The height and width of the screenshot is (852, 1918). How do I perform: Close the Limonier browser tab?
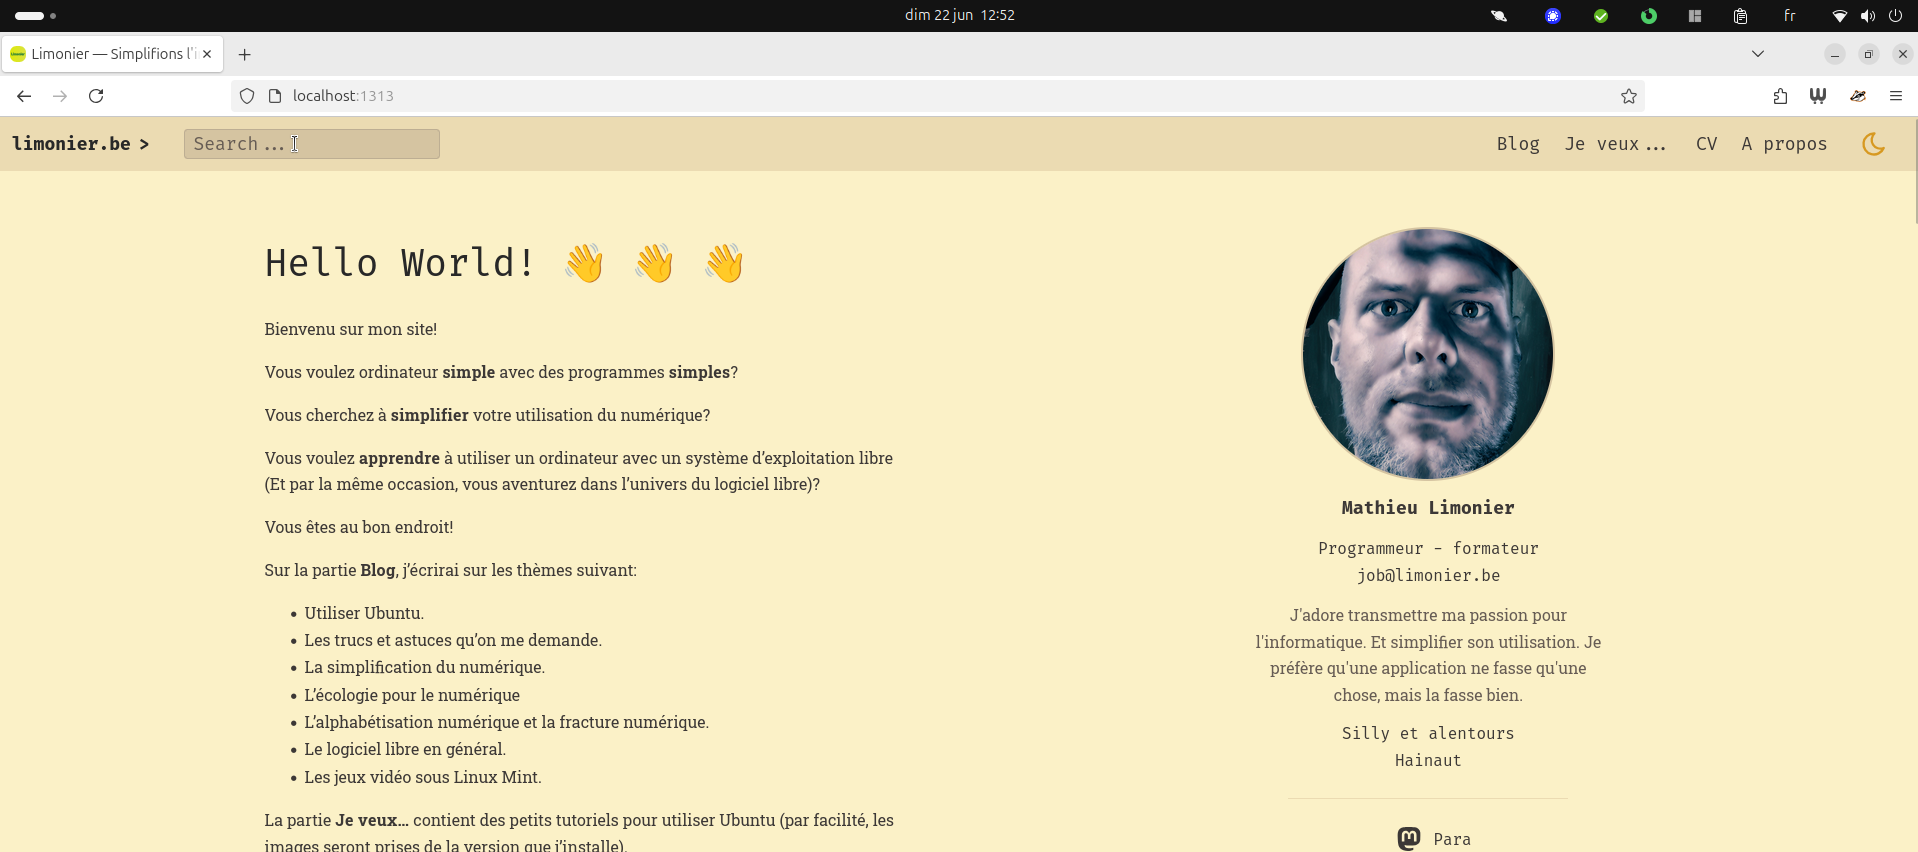(207, 54)
